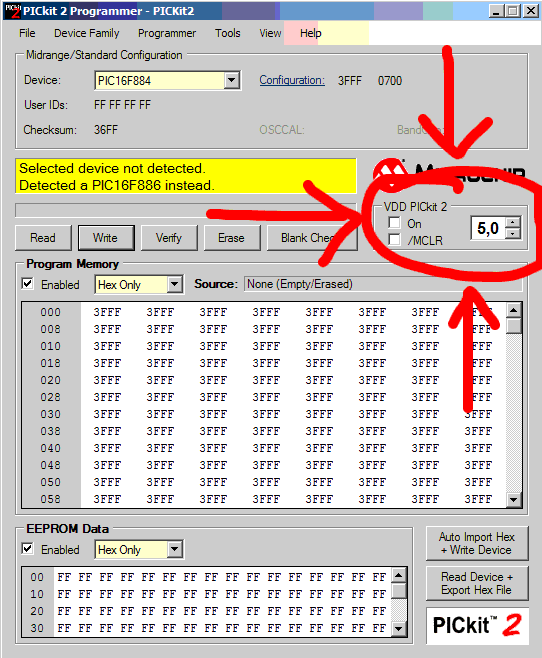The height and width of the screenshot is (658, 542).
Task: Click the PICkit 2 logo
Action: [477, 626]
